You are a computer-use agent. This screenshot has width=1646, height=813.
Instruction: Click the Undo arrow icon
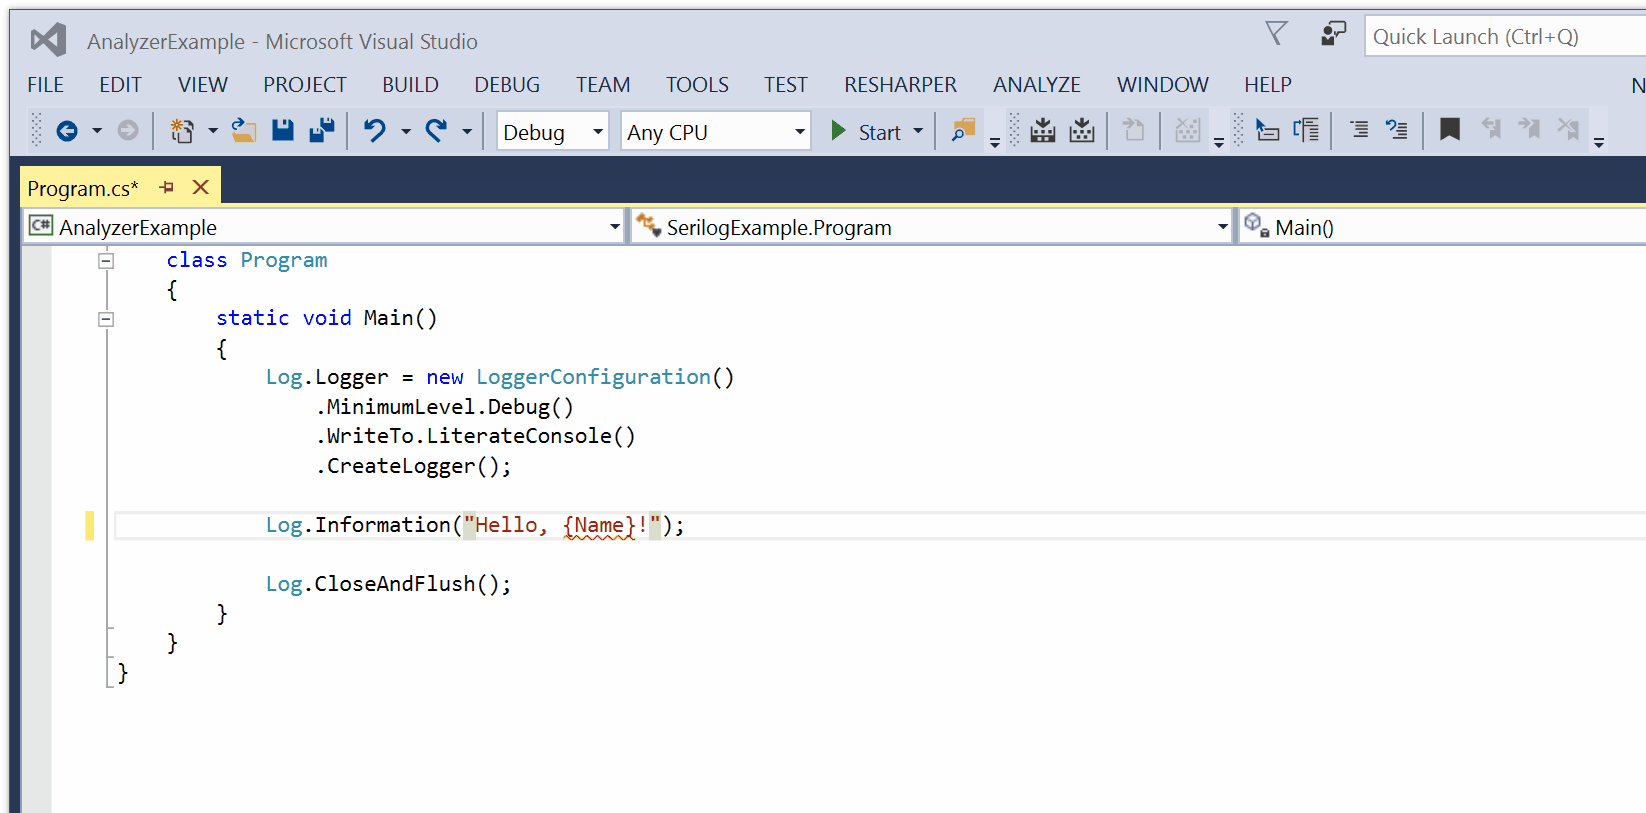pyautogui.click(x=375, y=131)
